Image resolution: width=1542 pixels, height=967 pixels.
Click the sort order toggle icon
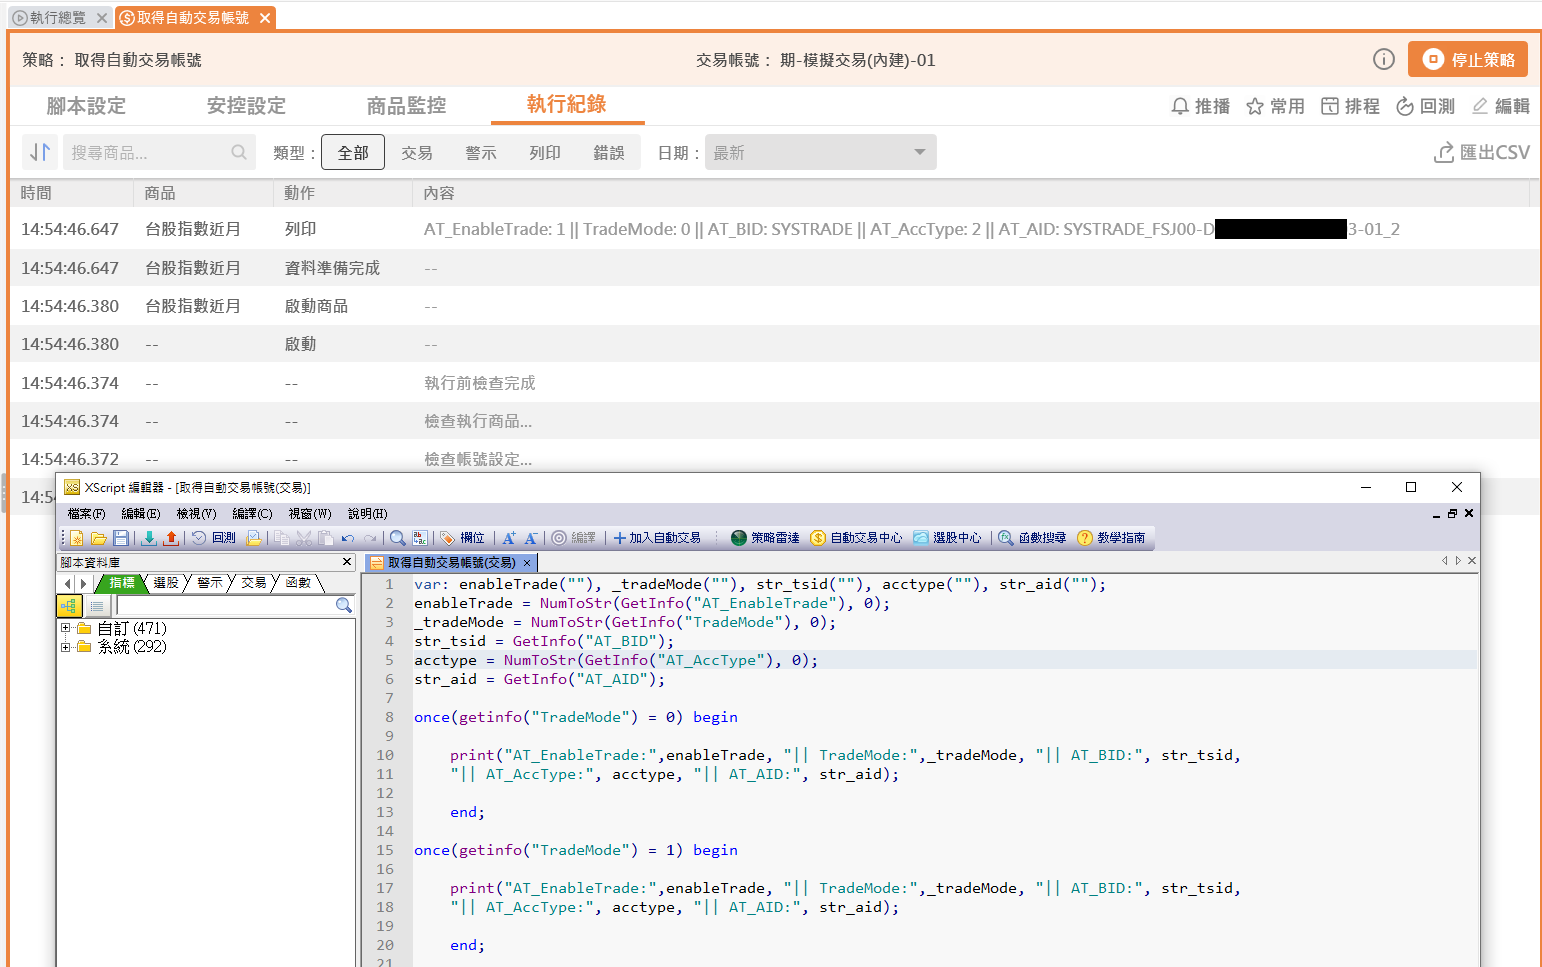click(40, 152)
